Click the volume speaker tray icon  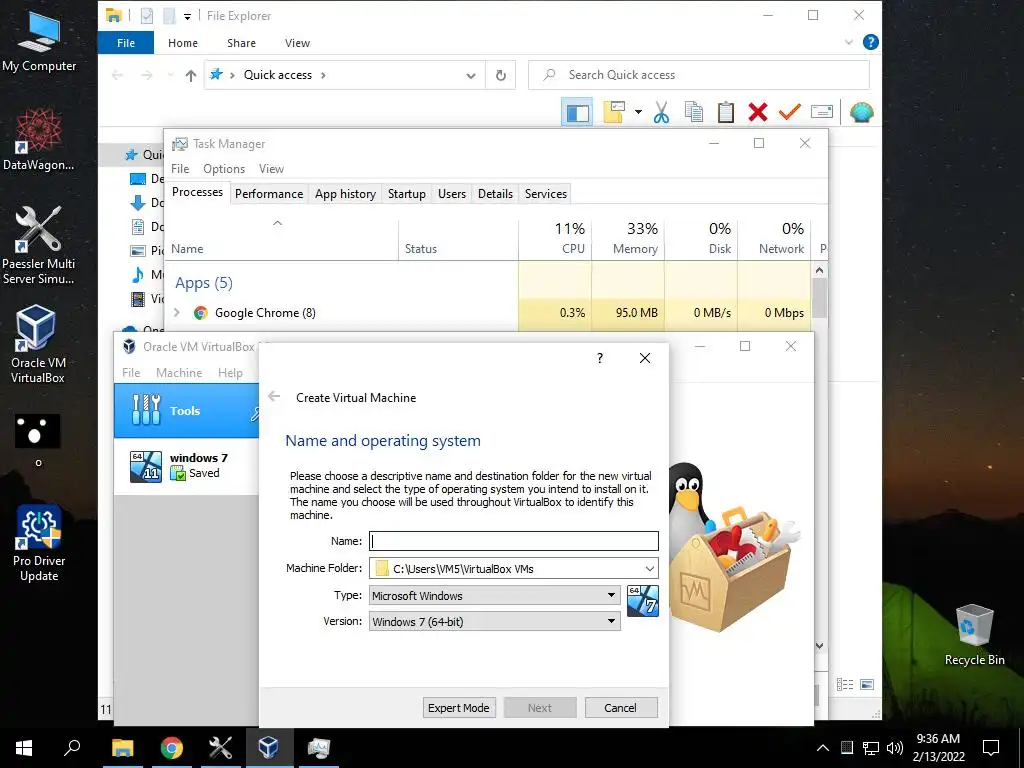895,748
